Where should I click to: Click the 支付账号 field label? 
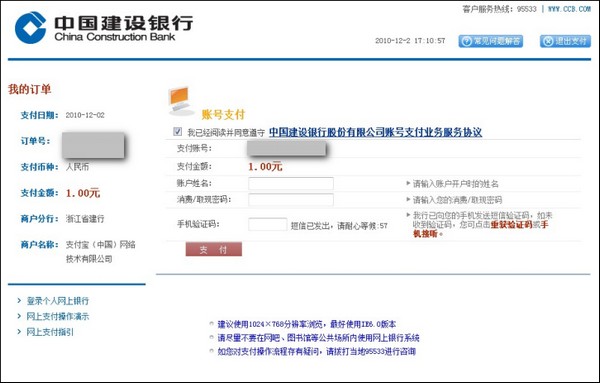tap(194, 148)
